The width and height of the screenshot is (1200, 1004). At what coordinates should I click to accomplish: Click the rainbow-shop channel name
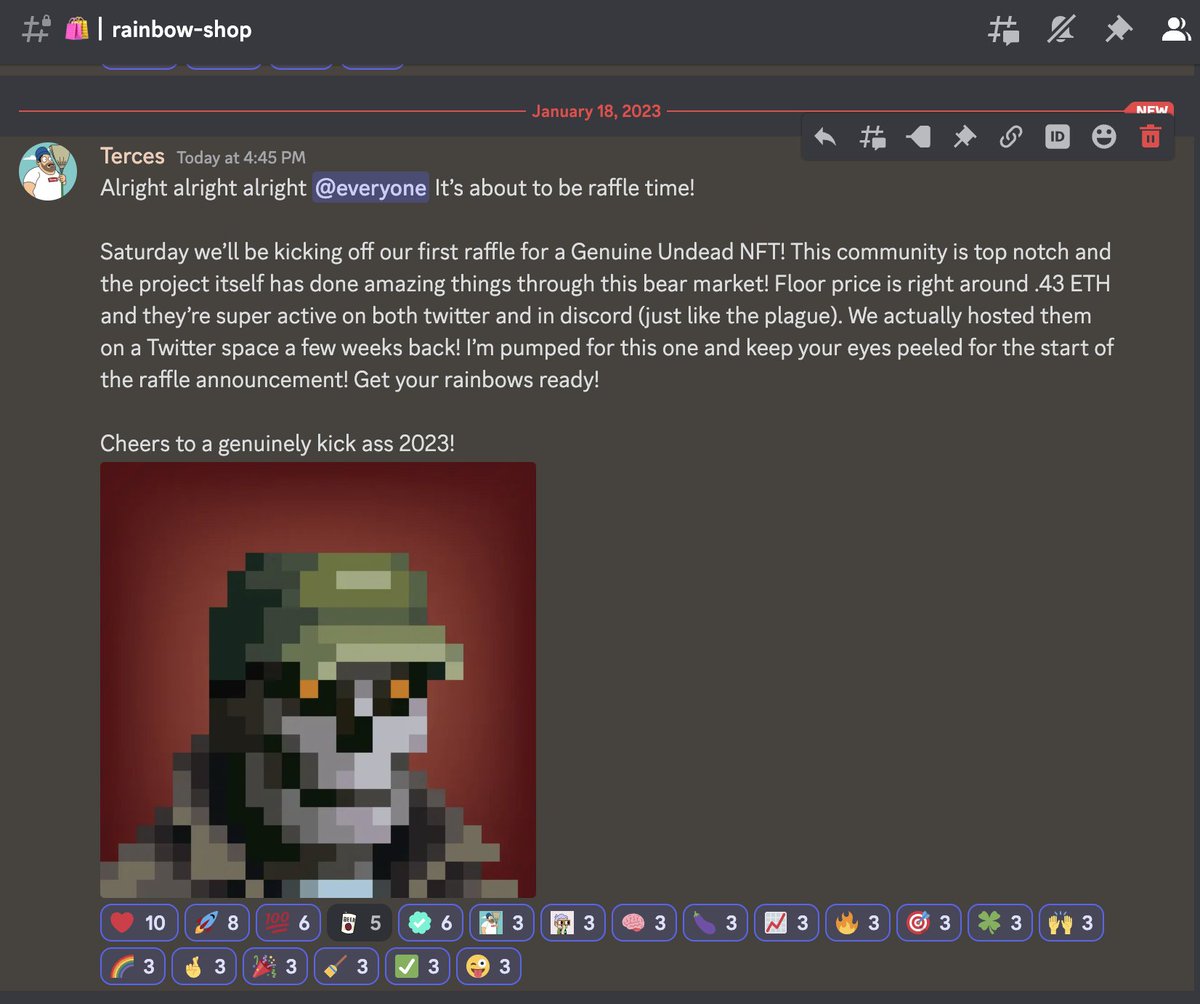(x=181, y=30)
